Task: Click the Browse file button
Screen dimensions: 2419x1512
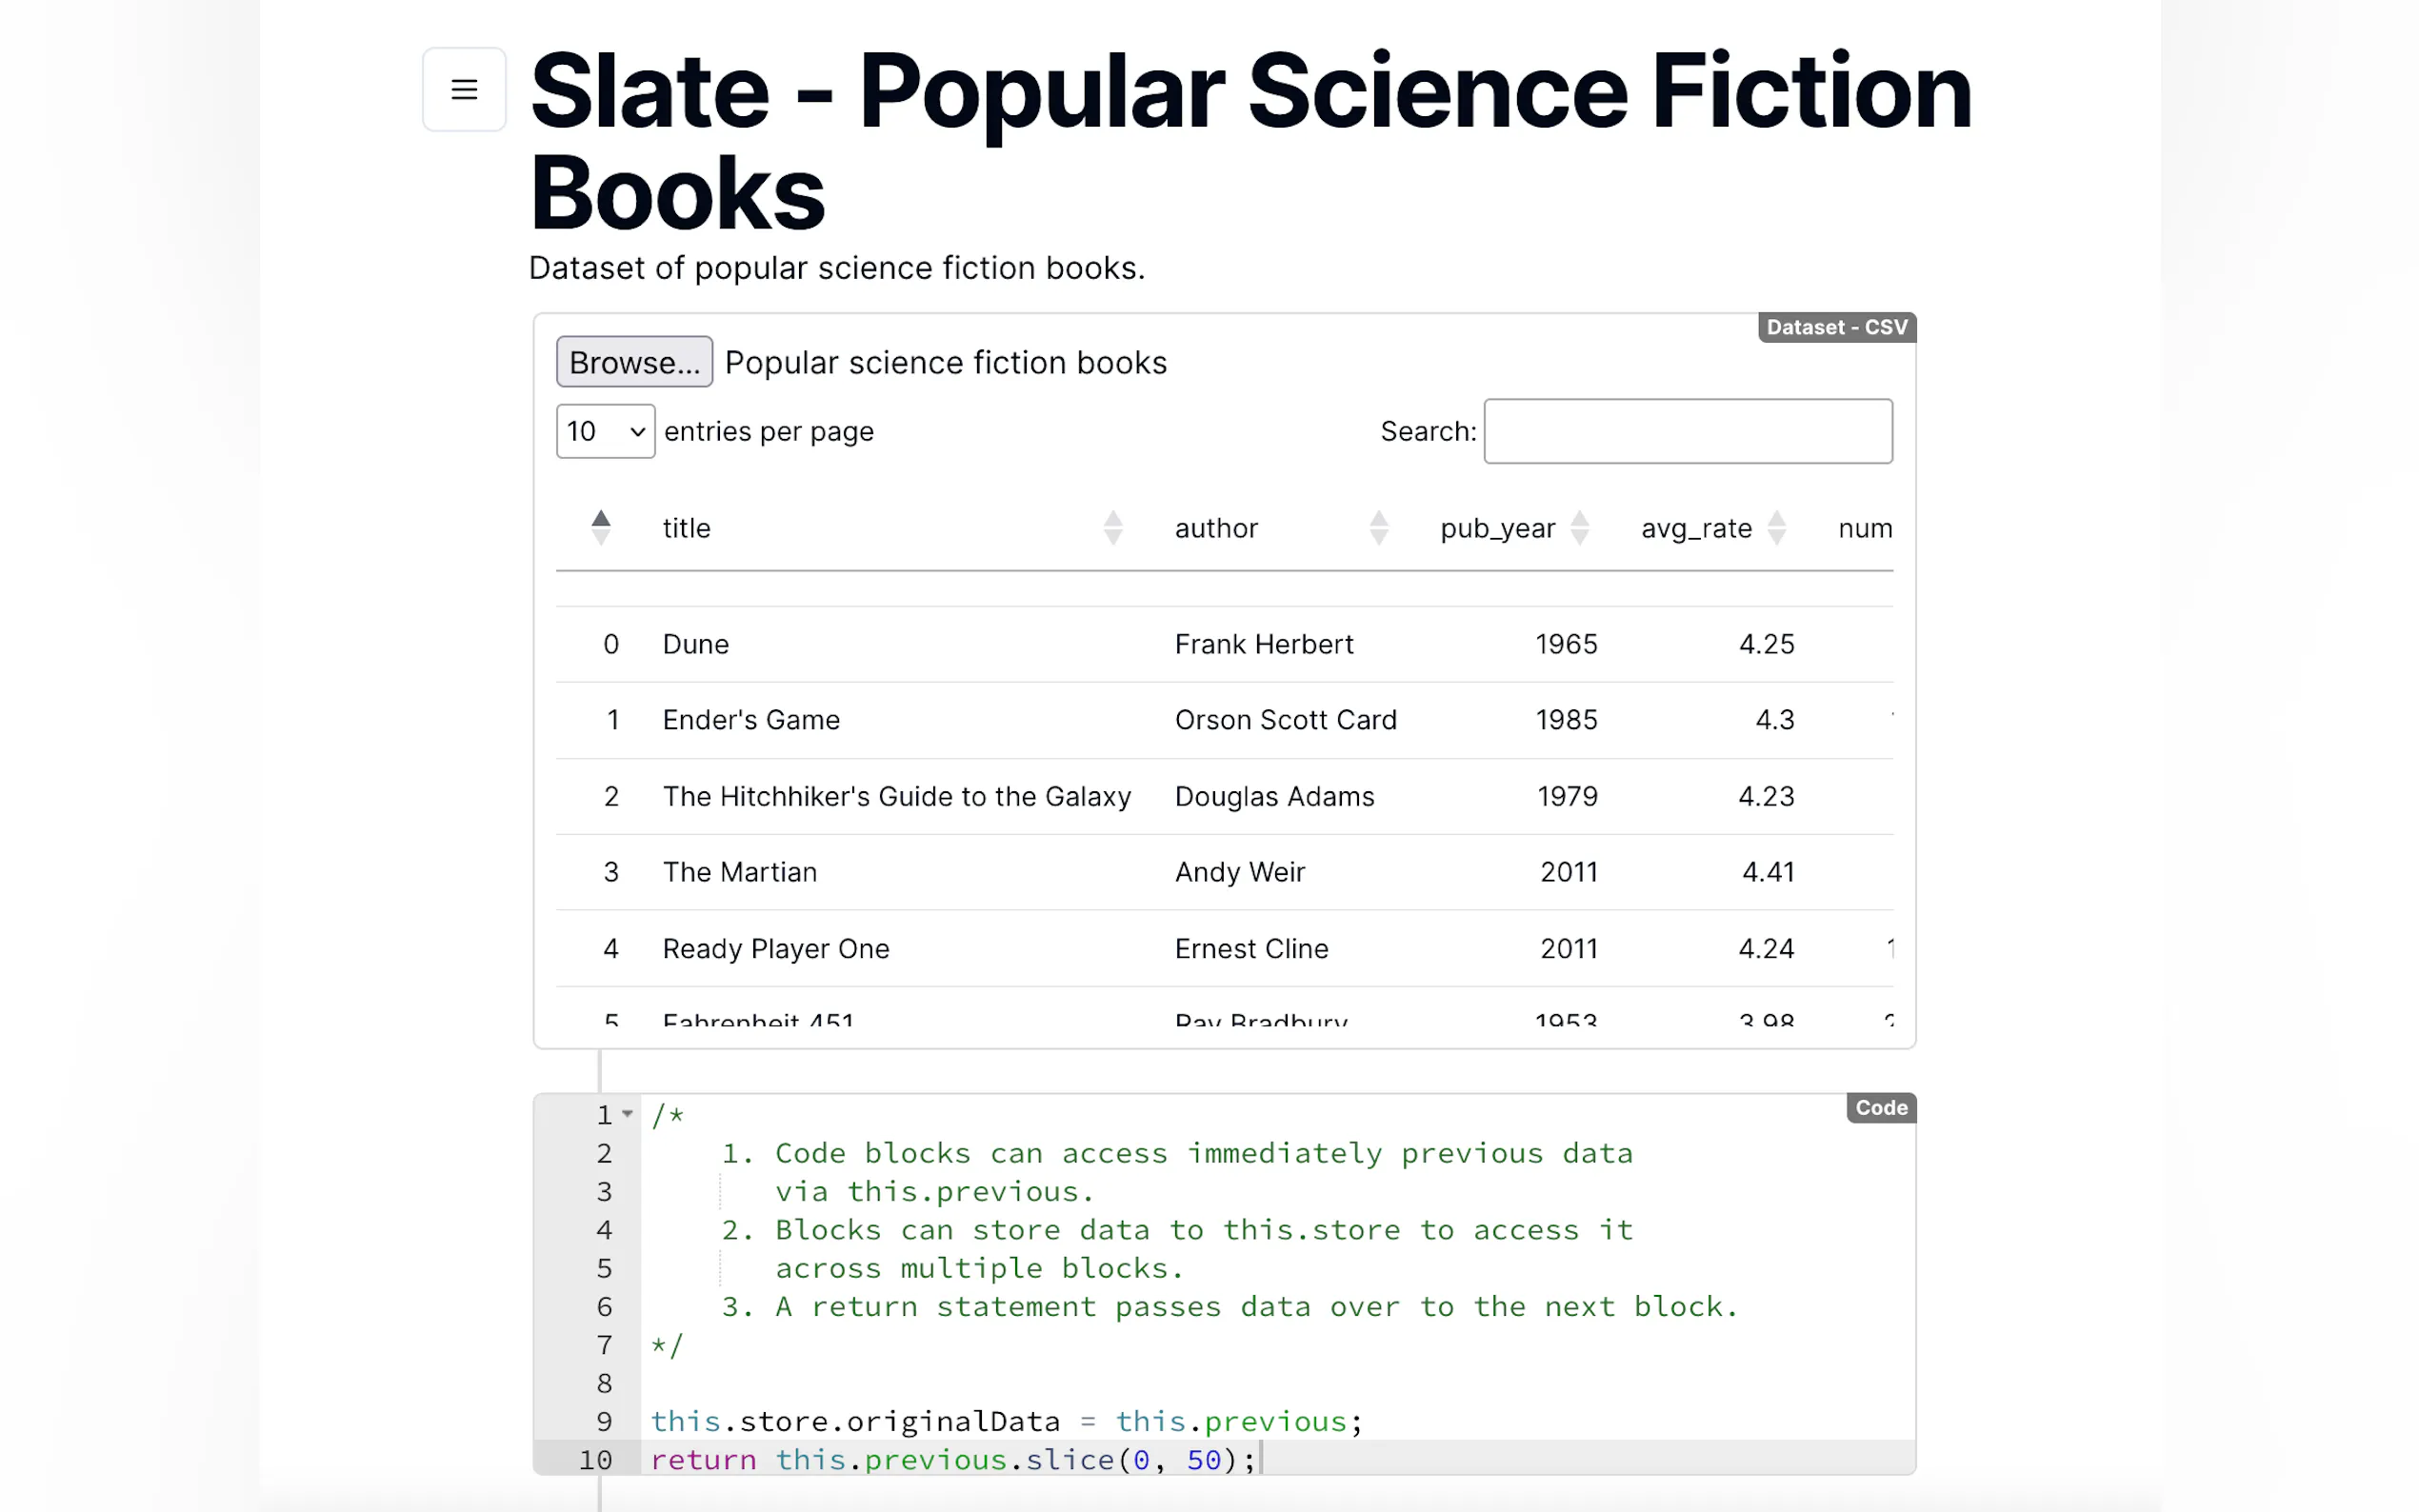Action: pos(634,362)
